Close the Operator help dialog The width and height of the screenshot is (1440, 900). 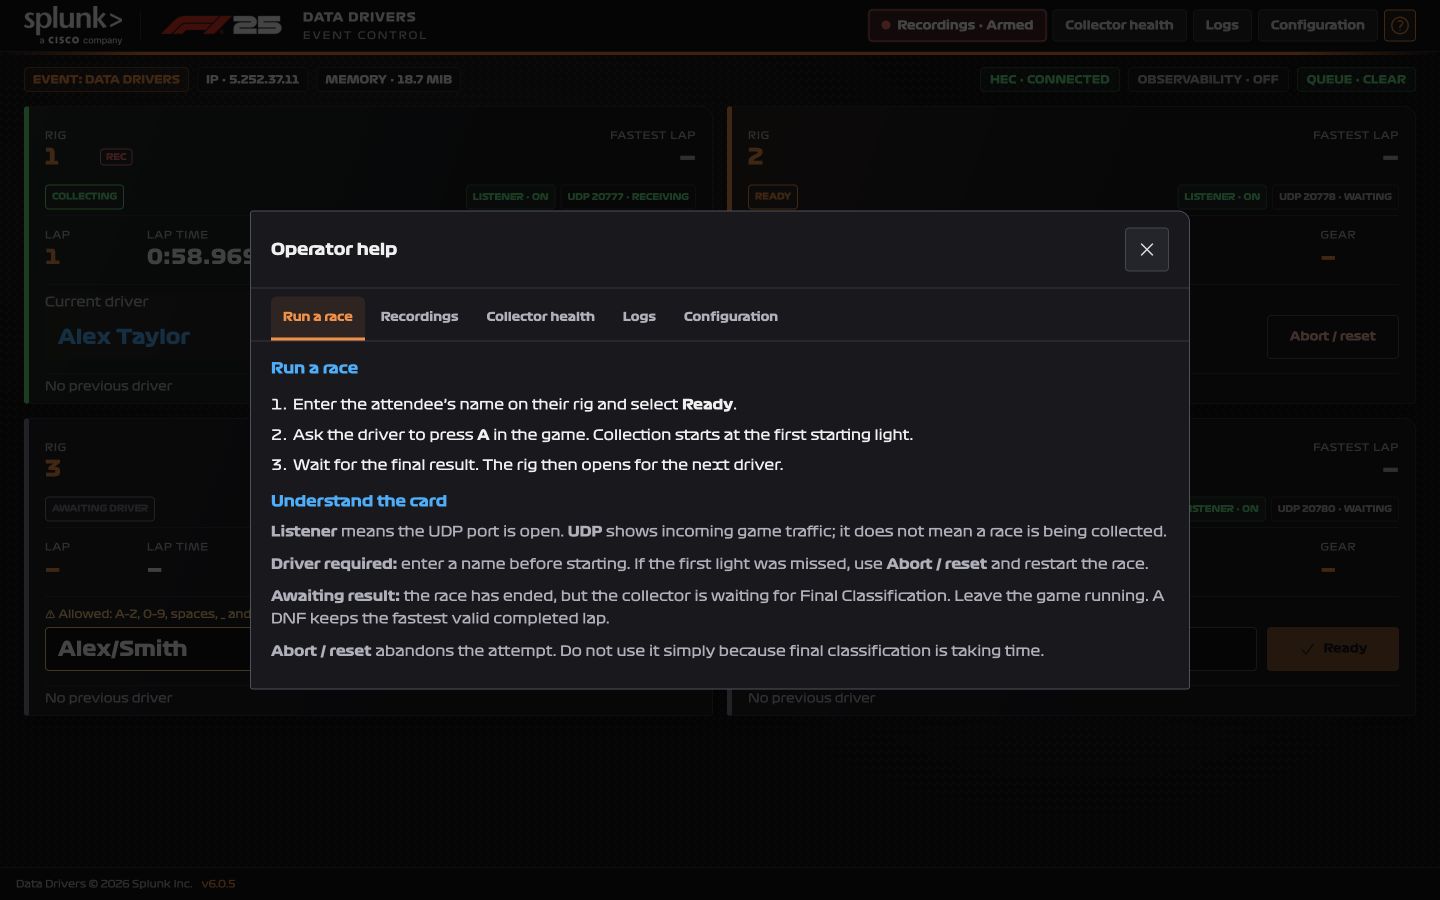click(1147, 249)
